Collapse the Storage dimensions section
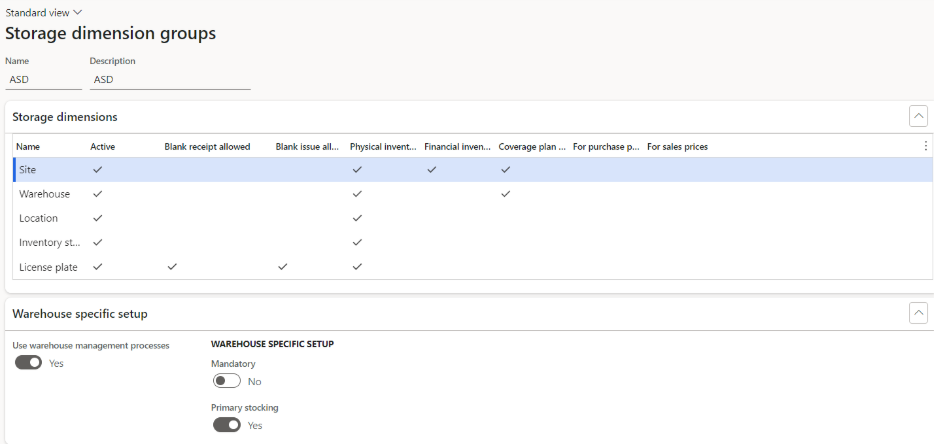Viewport: 936px width, 444px height. click(x=918, y=116)
